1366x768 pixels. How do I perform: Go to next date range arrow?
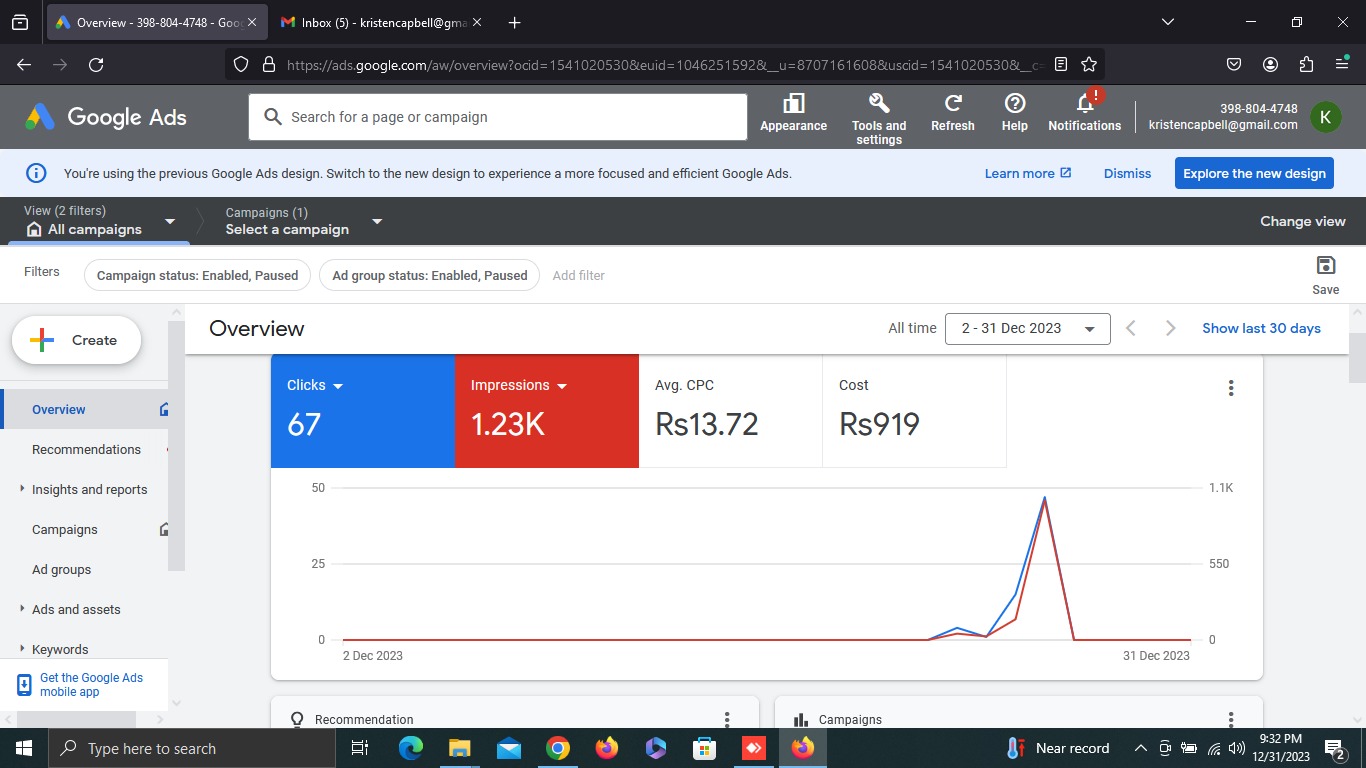[1170, 328]
